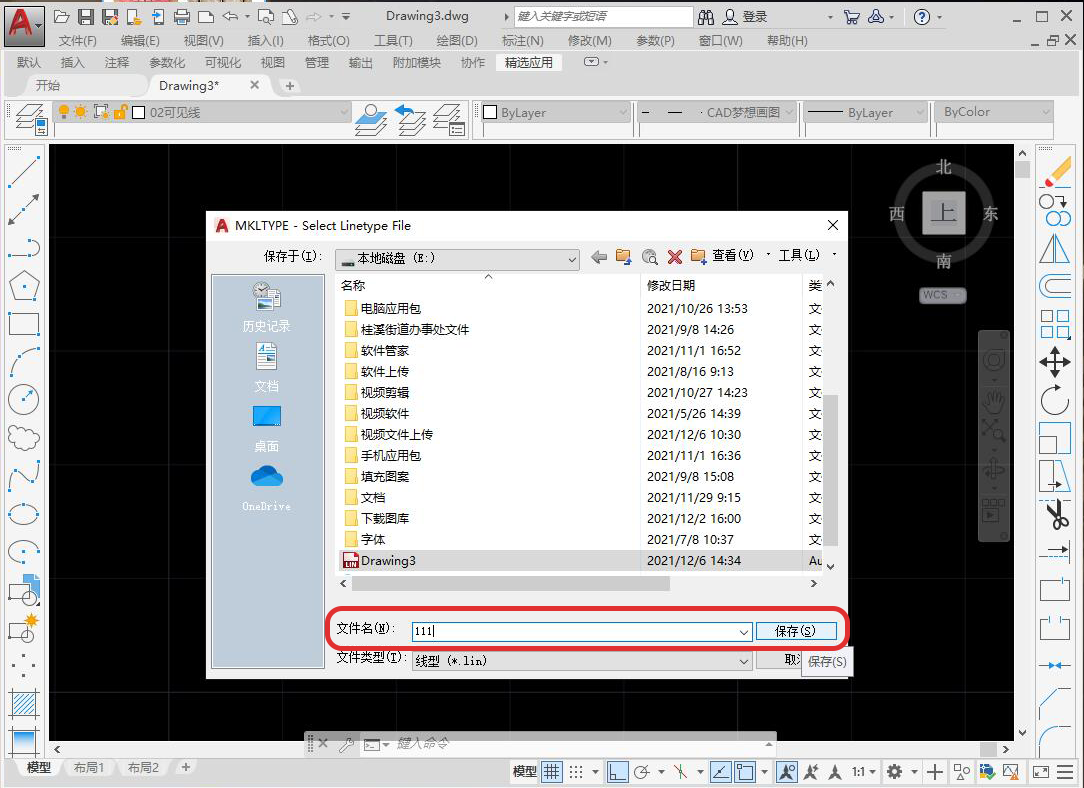Toggle layer lock padlock icon

(120, 112)
